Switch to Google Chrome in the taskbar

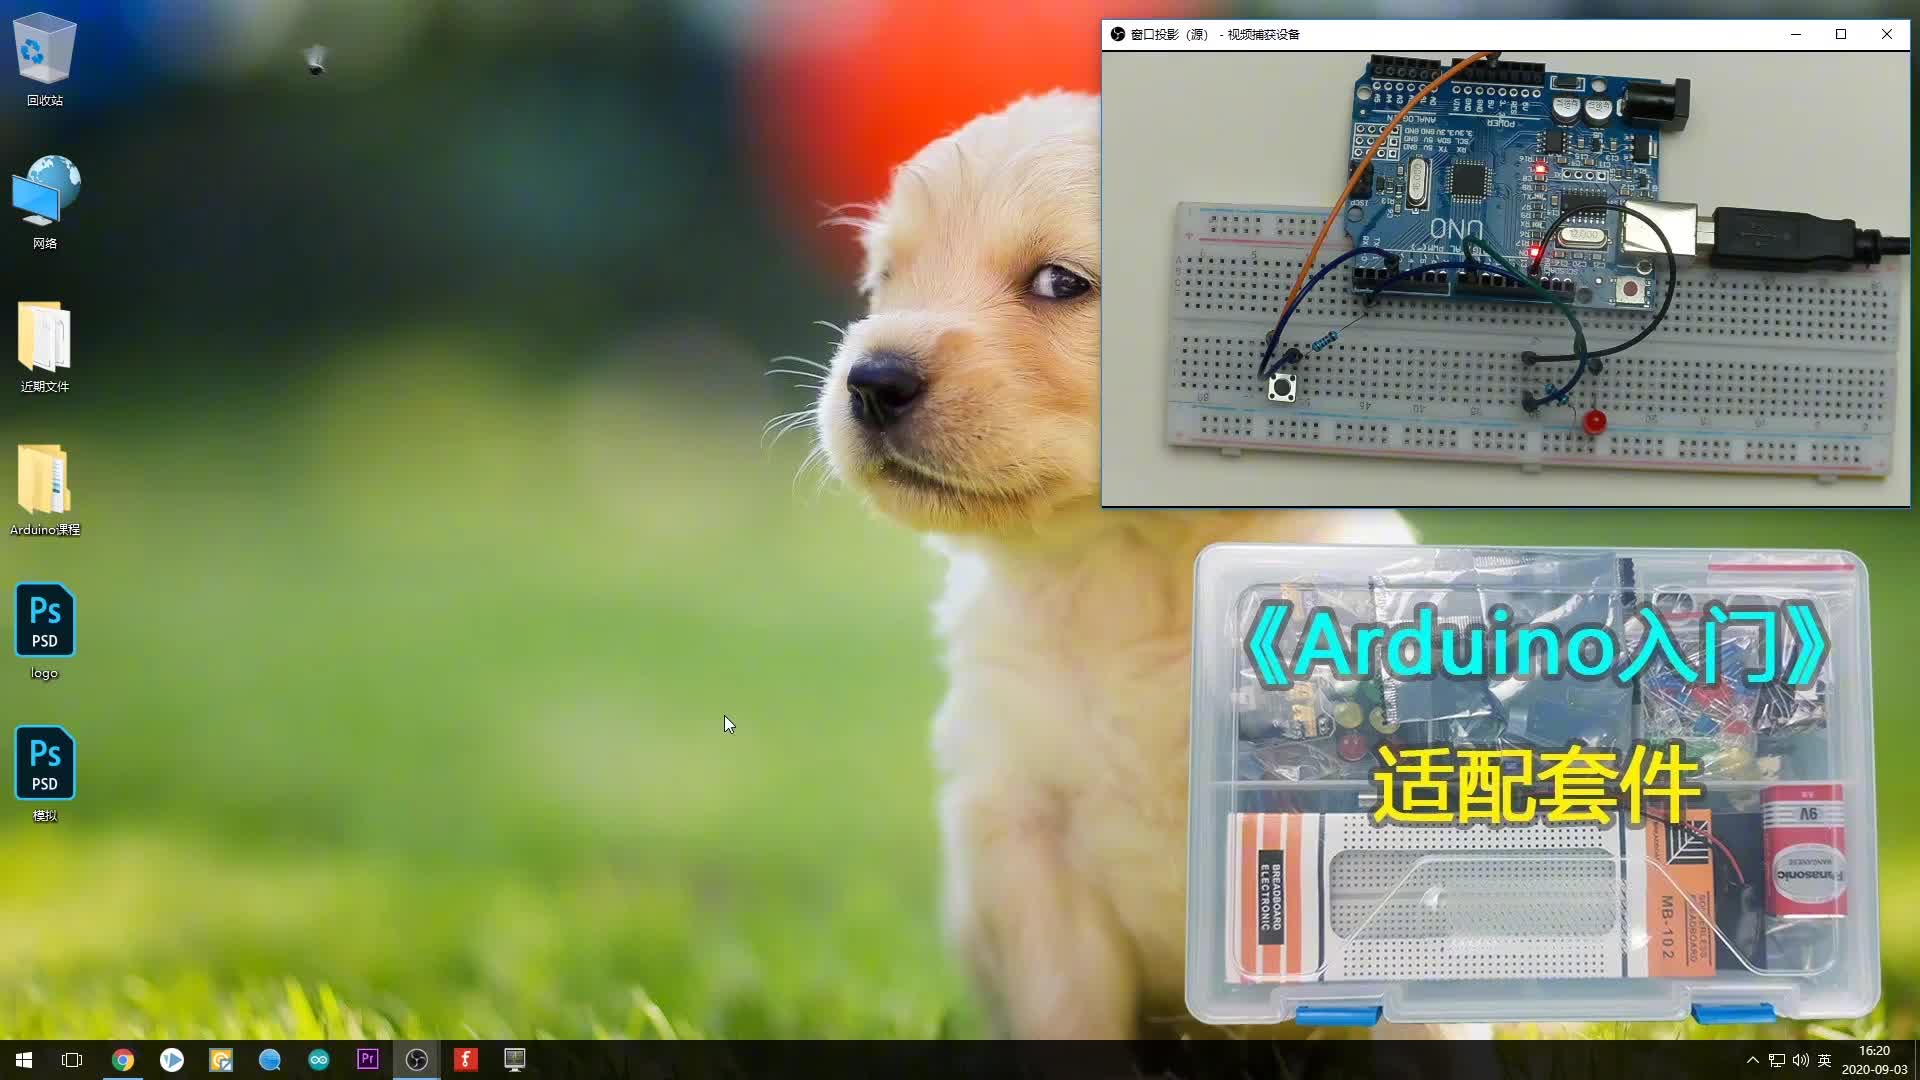pyautogui.click(x=123, y=1060)
